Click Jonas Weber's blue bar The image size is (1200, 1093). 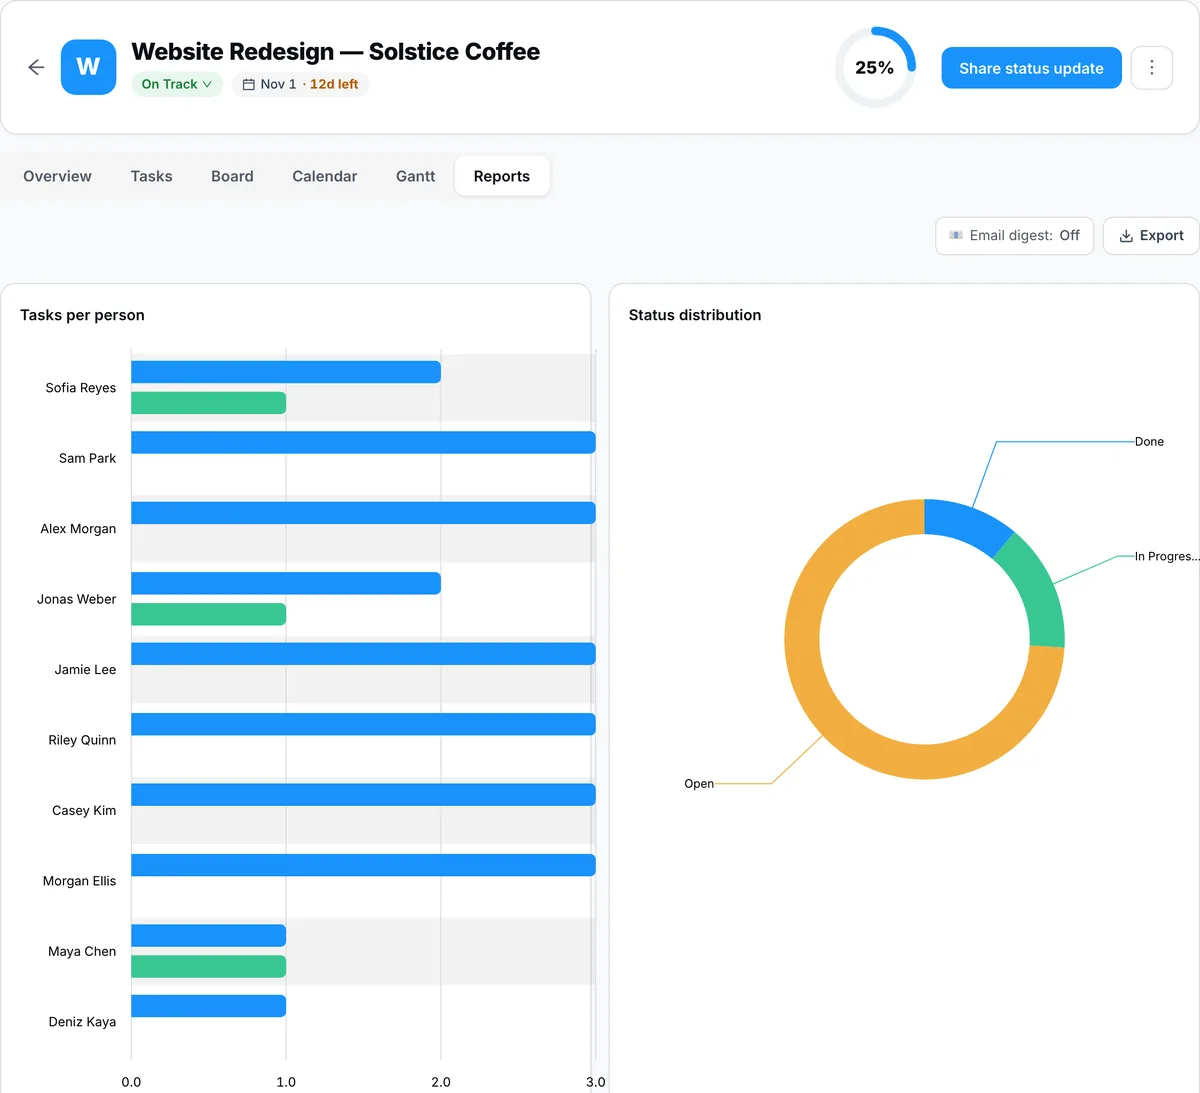point(286,583)
